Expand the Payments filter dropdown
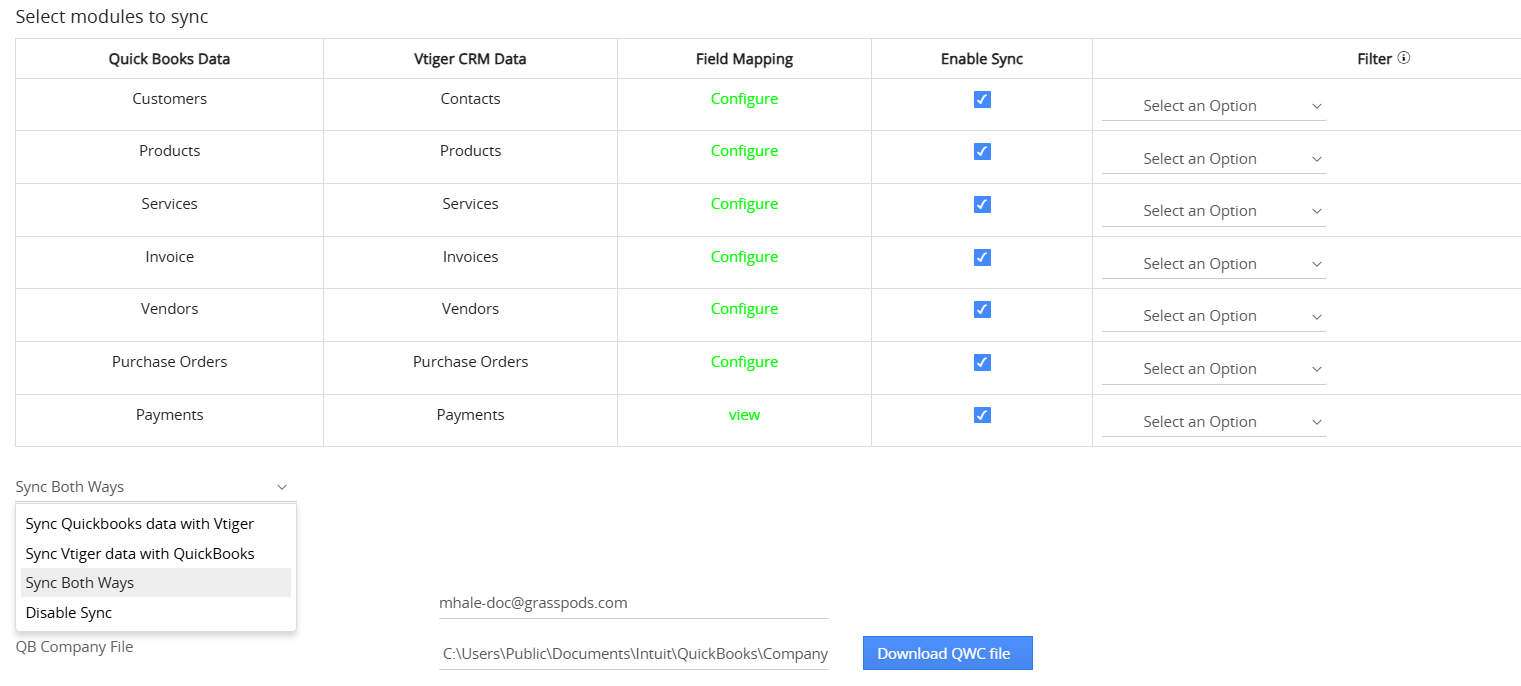Viewport: 1521px width, 686px height. pyautogui.click(x=1214, y=422)
